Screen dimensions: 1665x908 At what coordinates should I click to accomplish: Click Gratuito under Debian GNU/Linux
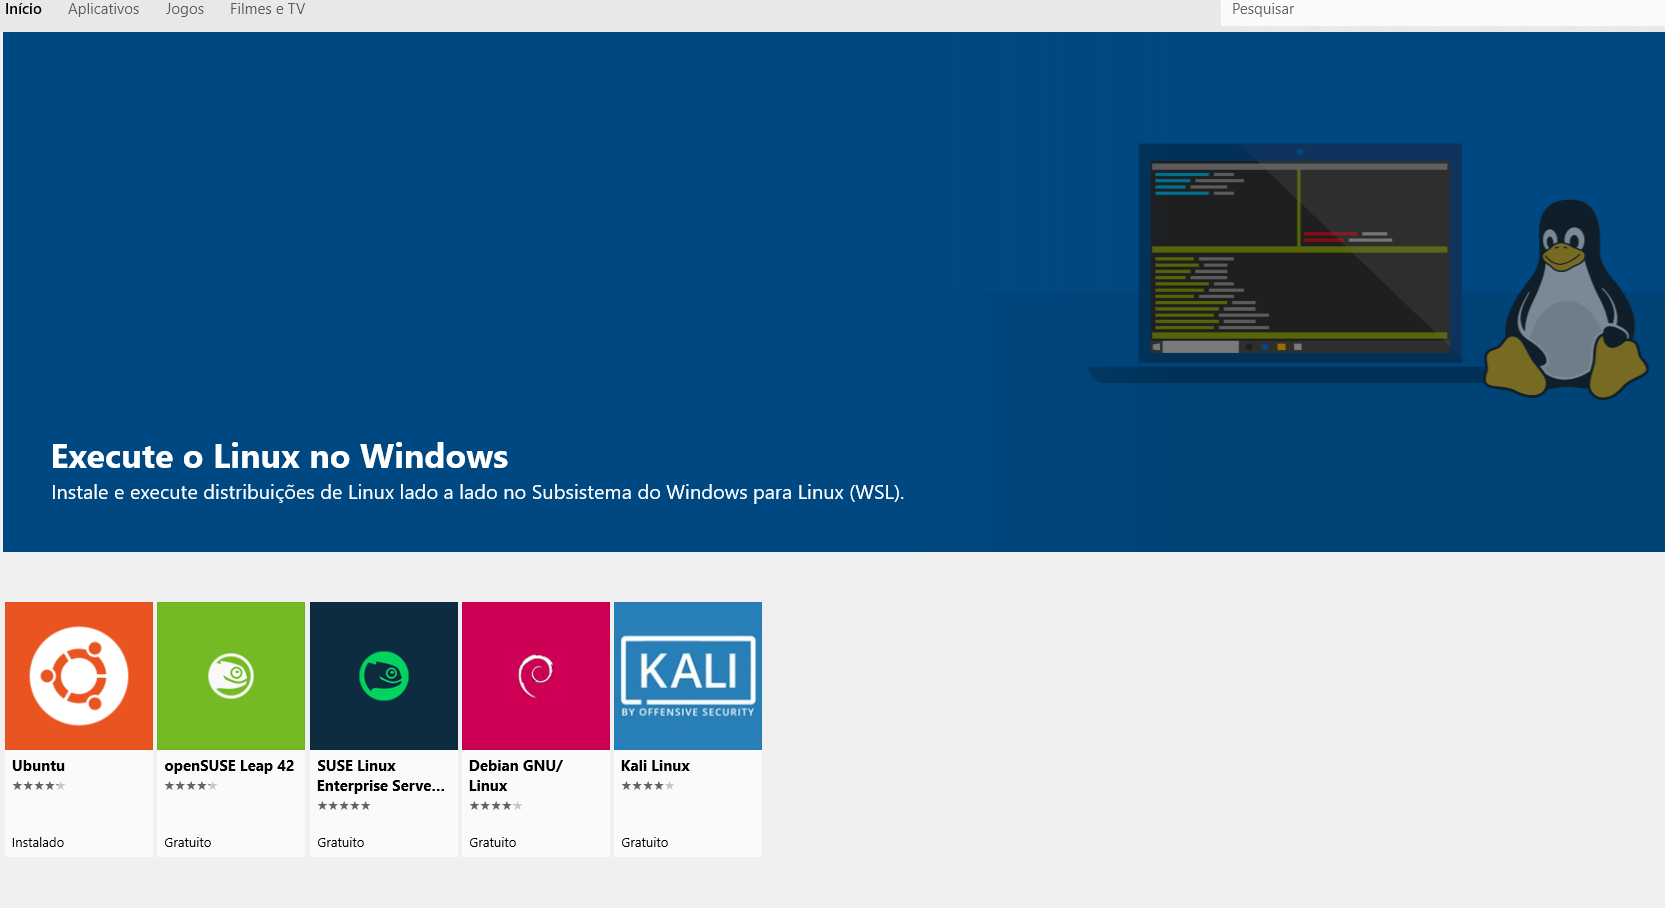493,843
